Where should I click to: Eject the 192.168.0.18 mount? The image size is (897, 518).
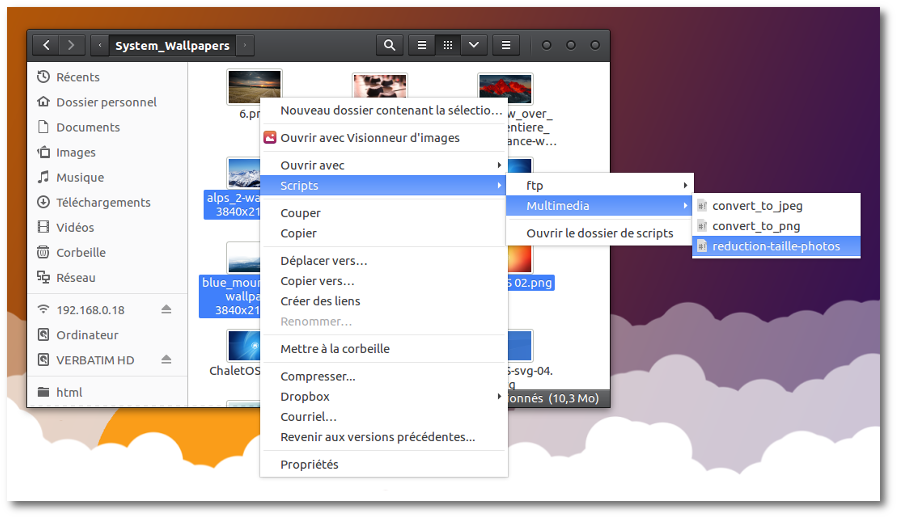(166, 309)
